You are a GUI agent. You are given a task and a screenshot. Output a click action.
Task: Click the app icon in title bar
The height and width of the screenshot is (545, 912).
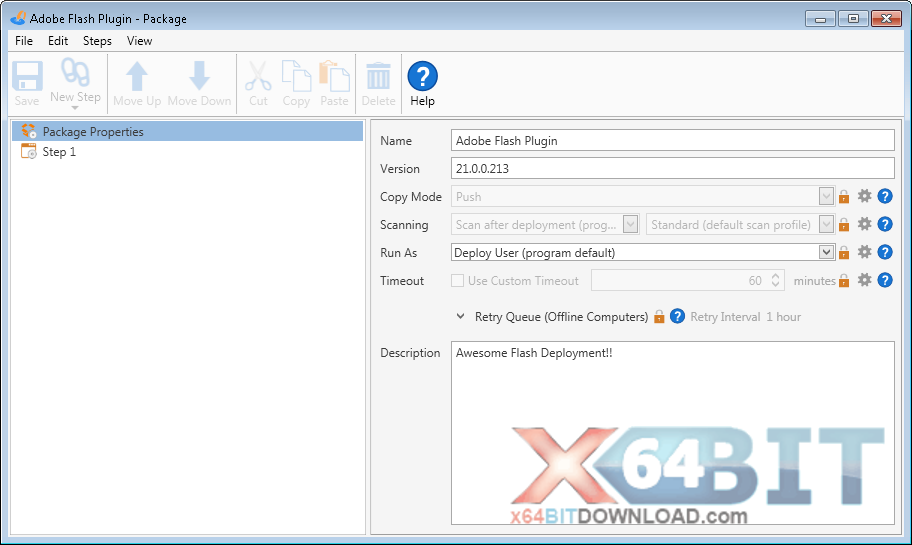click(x=18, y=18)
